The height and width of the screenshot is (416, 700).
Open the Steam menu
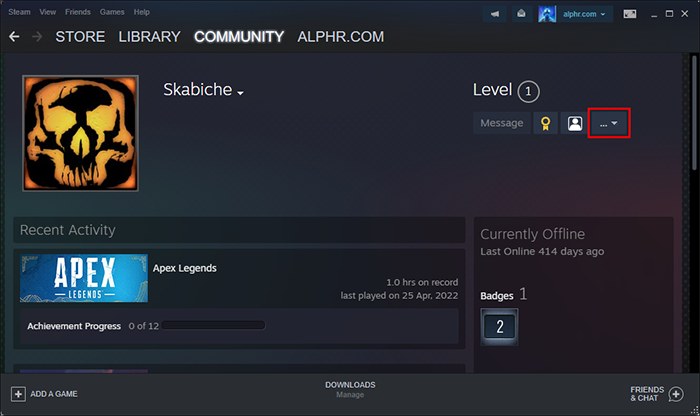[19, 12]
